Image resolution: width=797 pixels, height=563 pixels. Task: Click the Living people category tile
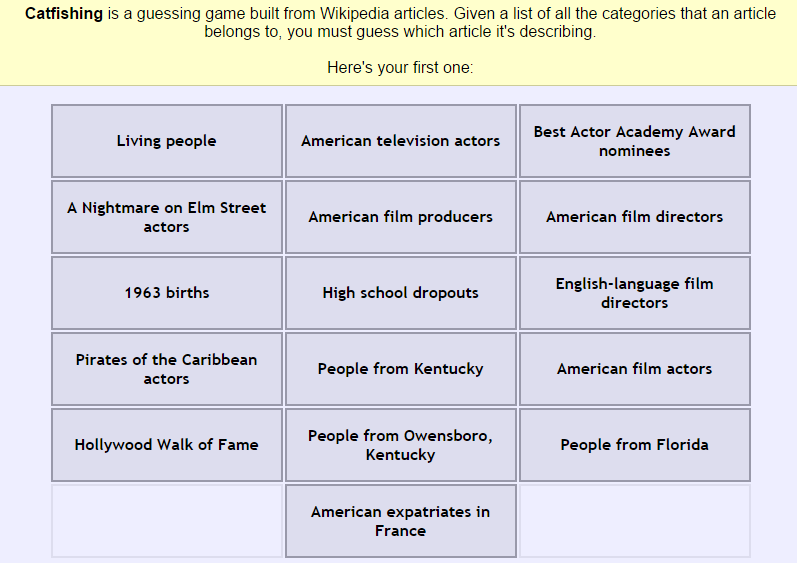[x=166, y=141]
